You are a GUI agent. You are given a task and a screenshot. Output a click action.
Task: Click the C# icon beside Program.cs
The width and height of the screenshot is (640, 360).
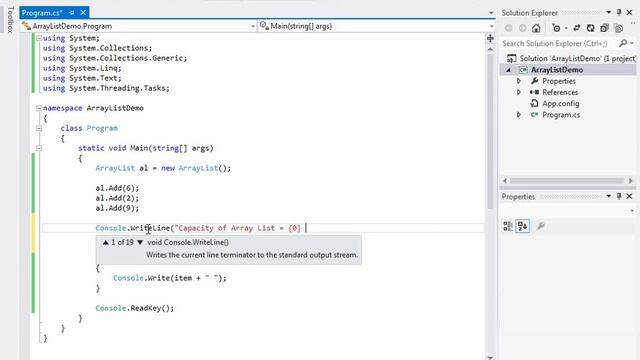point(534,115)
